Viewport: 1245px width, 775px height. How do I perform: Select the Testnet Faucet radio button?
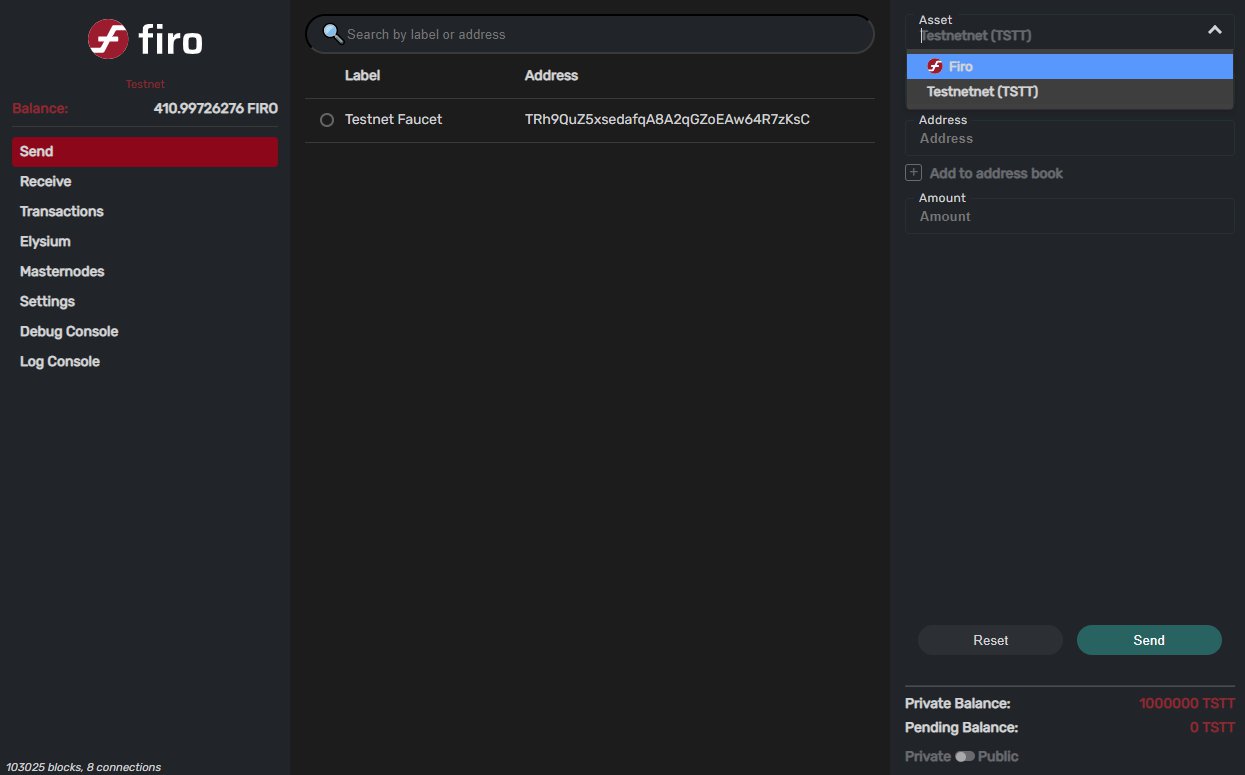coord(327,120)
